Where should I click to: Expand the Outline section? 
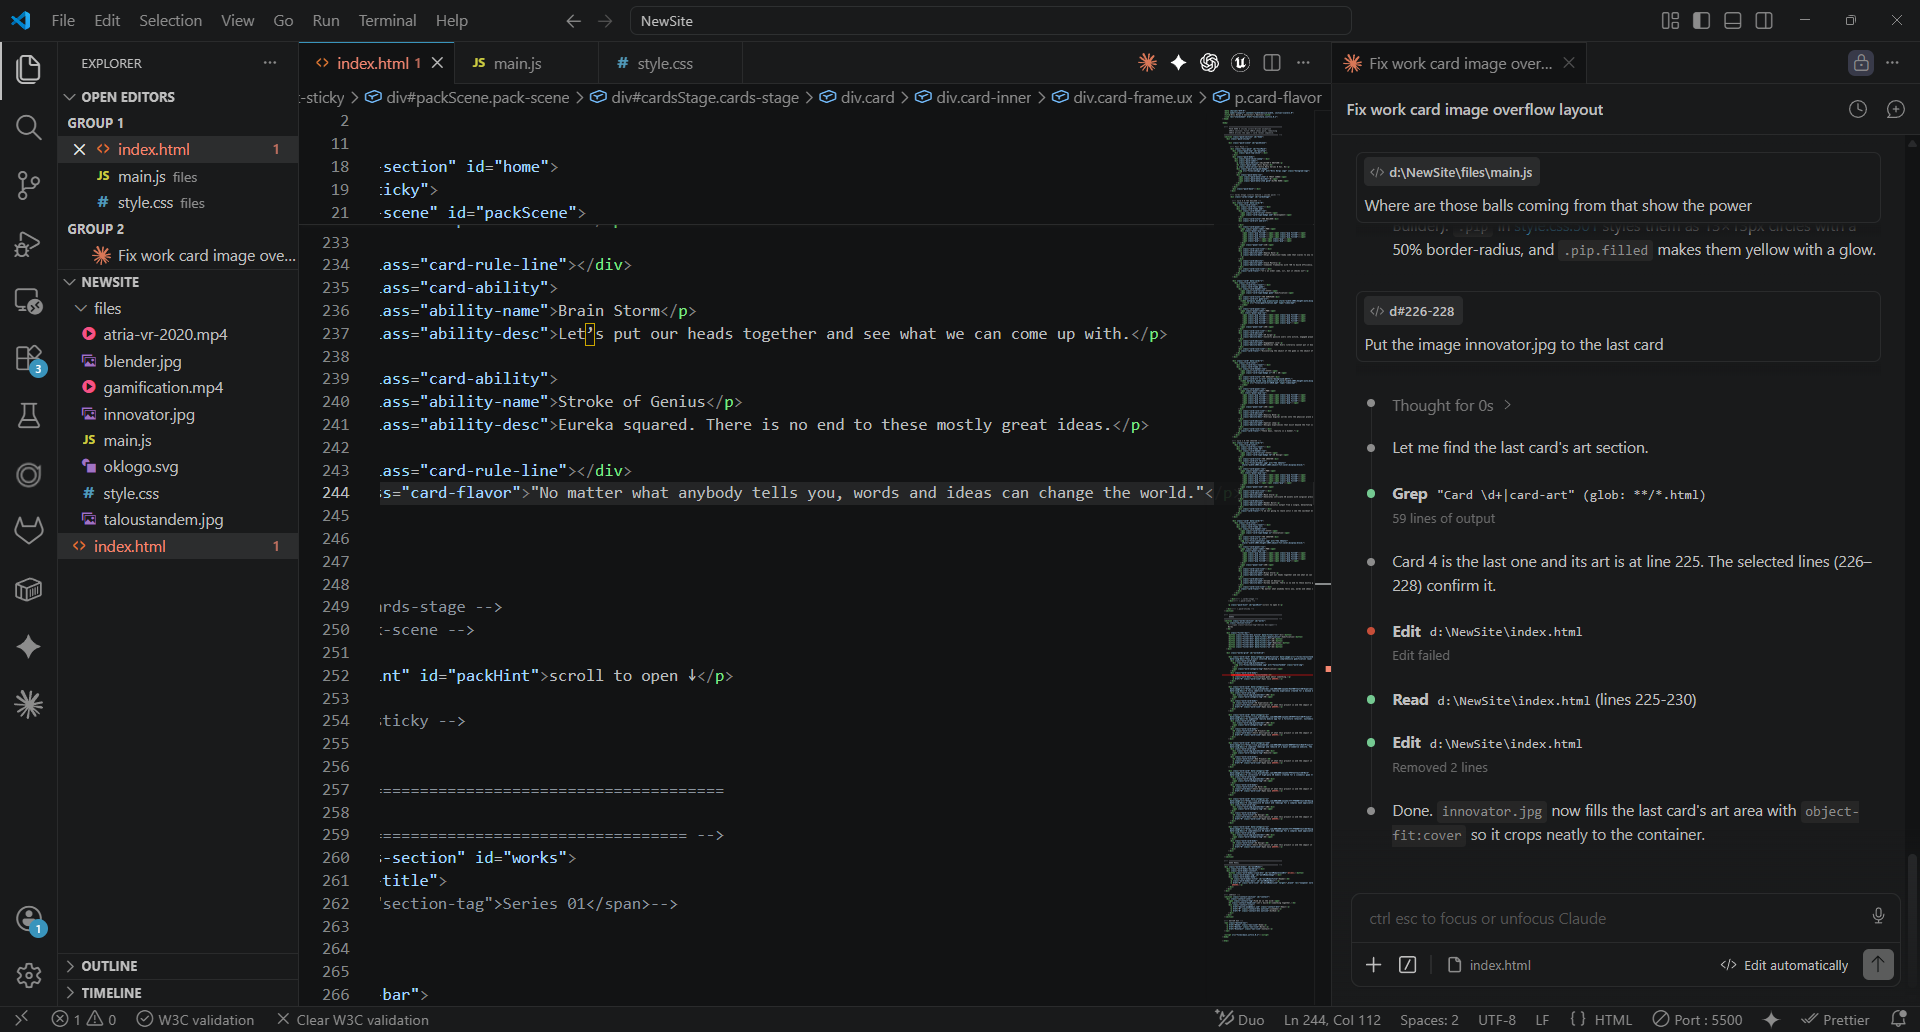(178, 966)
